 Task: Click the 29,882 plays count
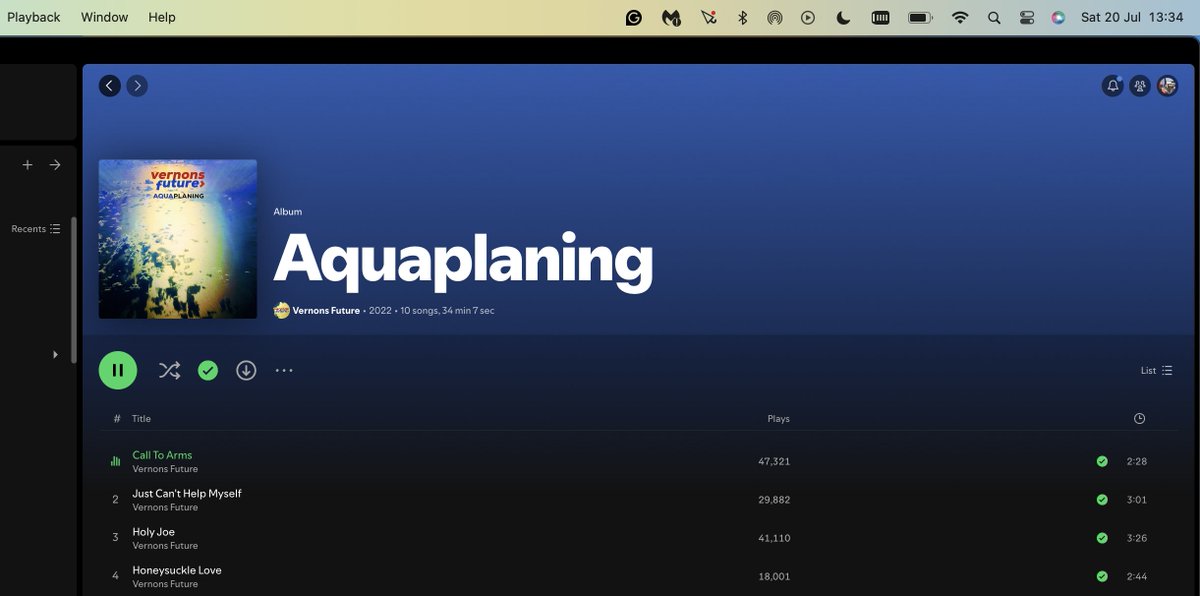(774, 500)
